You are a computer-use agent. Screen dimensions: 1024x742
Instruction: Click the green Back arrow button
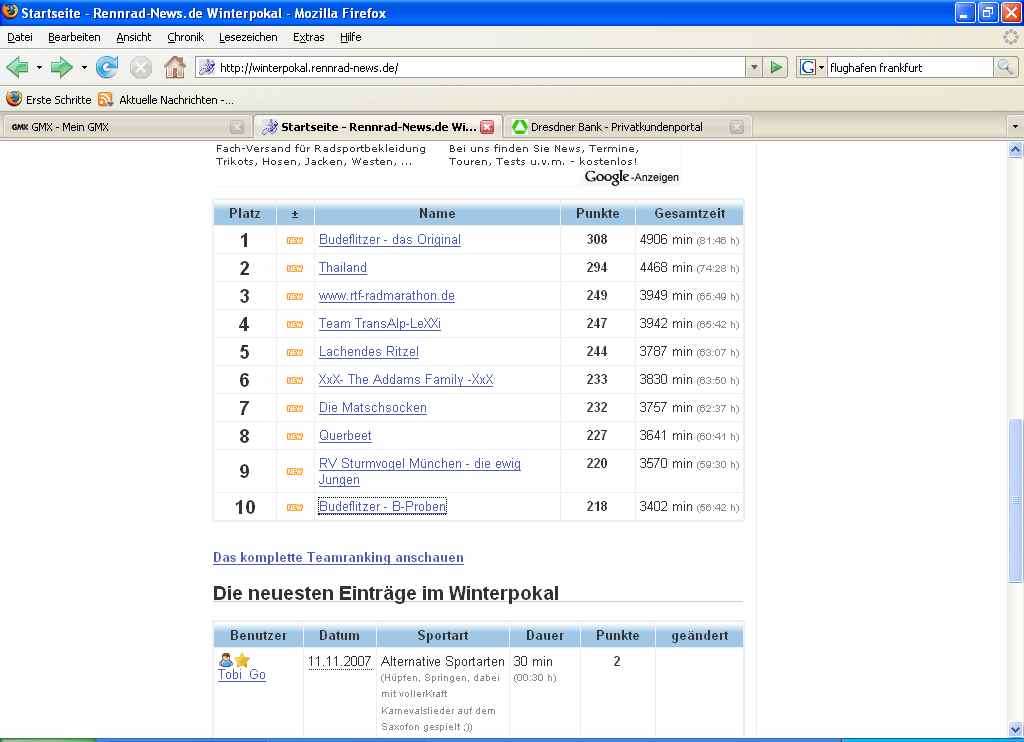17,67
